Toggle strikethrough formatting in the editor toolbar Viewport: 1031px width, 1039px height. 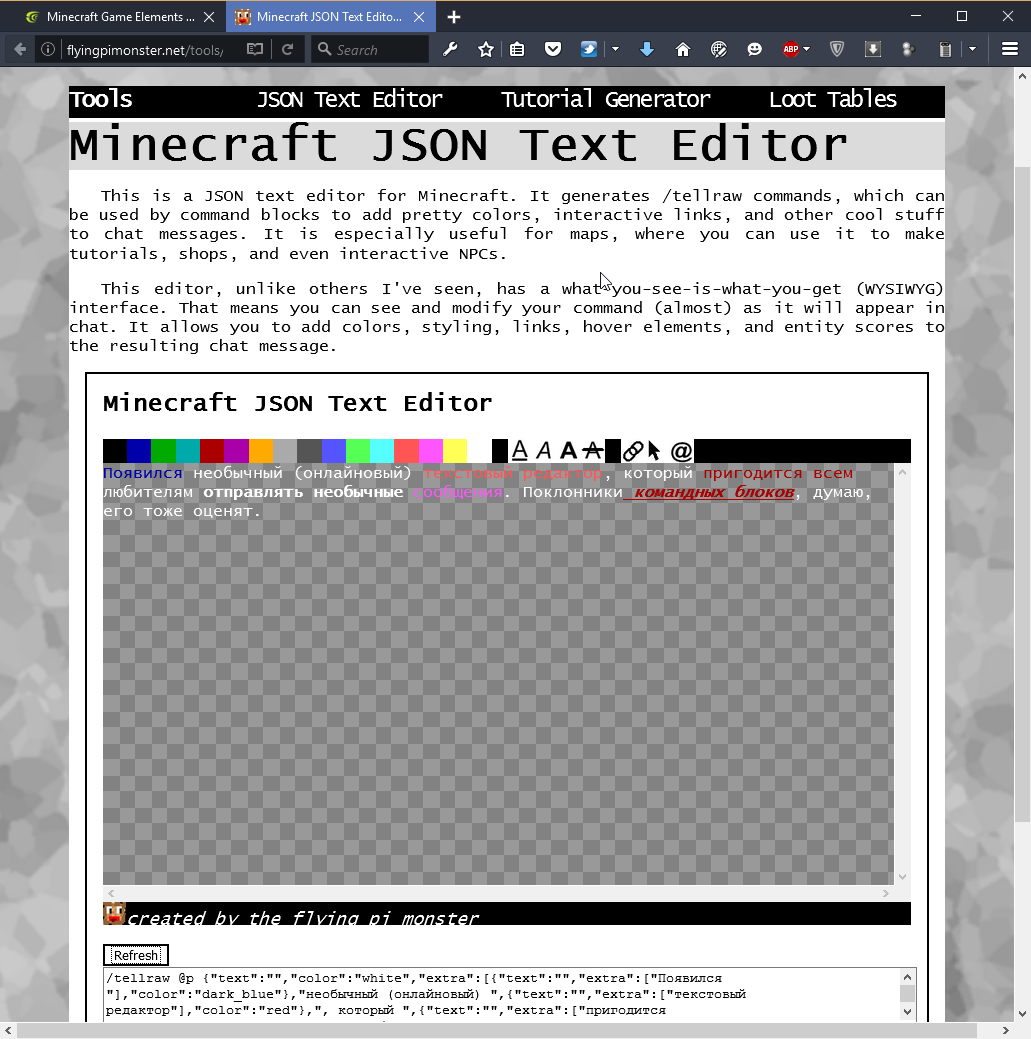click(593, 451)
